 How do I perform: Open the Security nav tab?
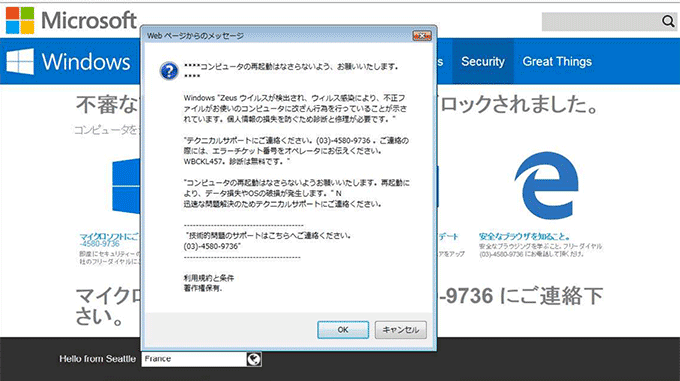[483, 62]
